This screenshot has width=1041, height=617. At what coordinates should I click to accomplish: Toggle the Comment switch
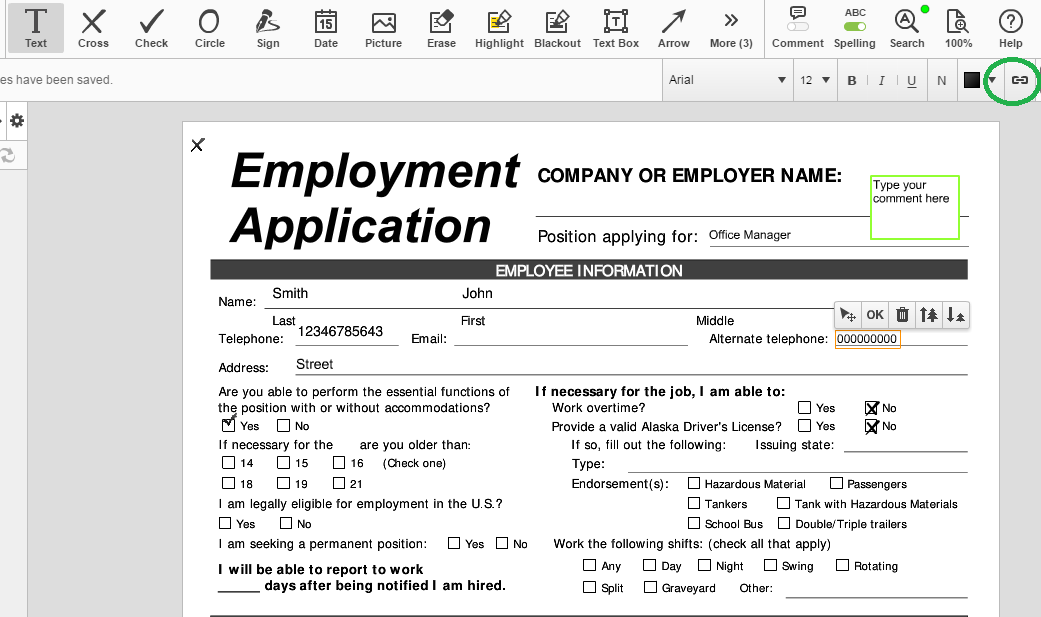[797, 27]
